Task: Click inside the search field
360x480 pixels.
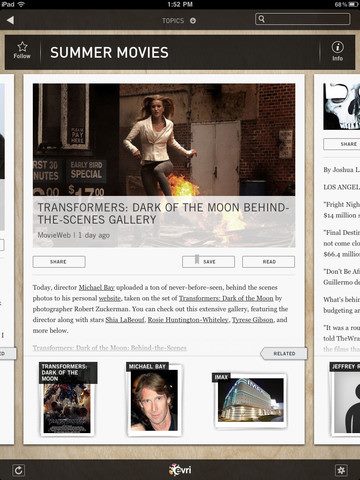Action: [303, 19]
